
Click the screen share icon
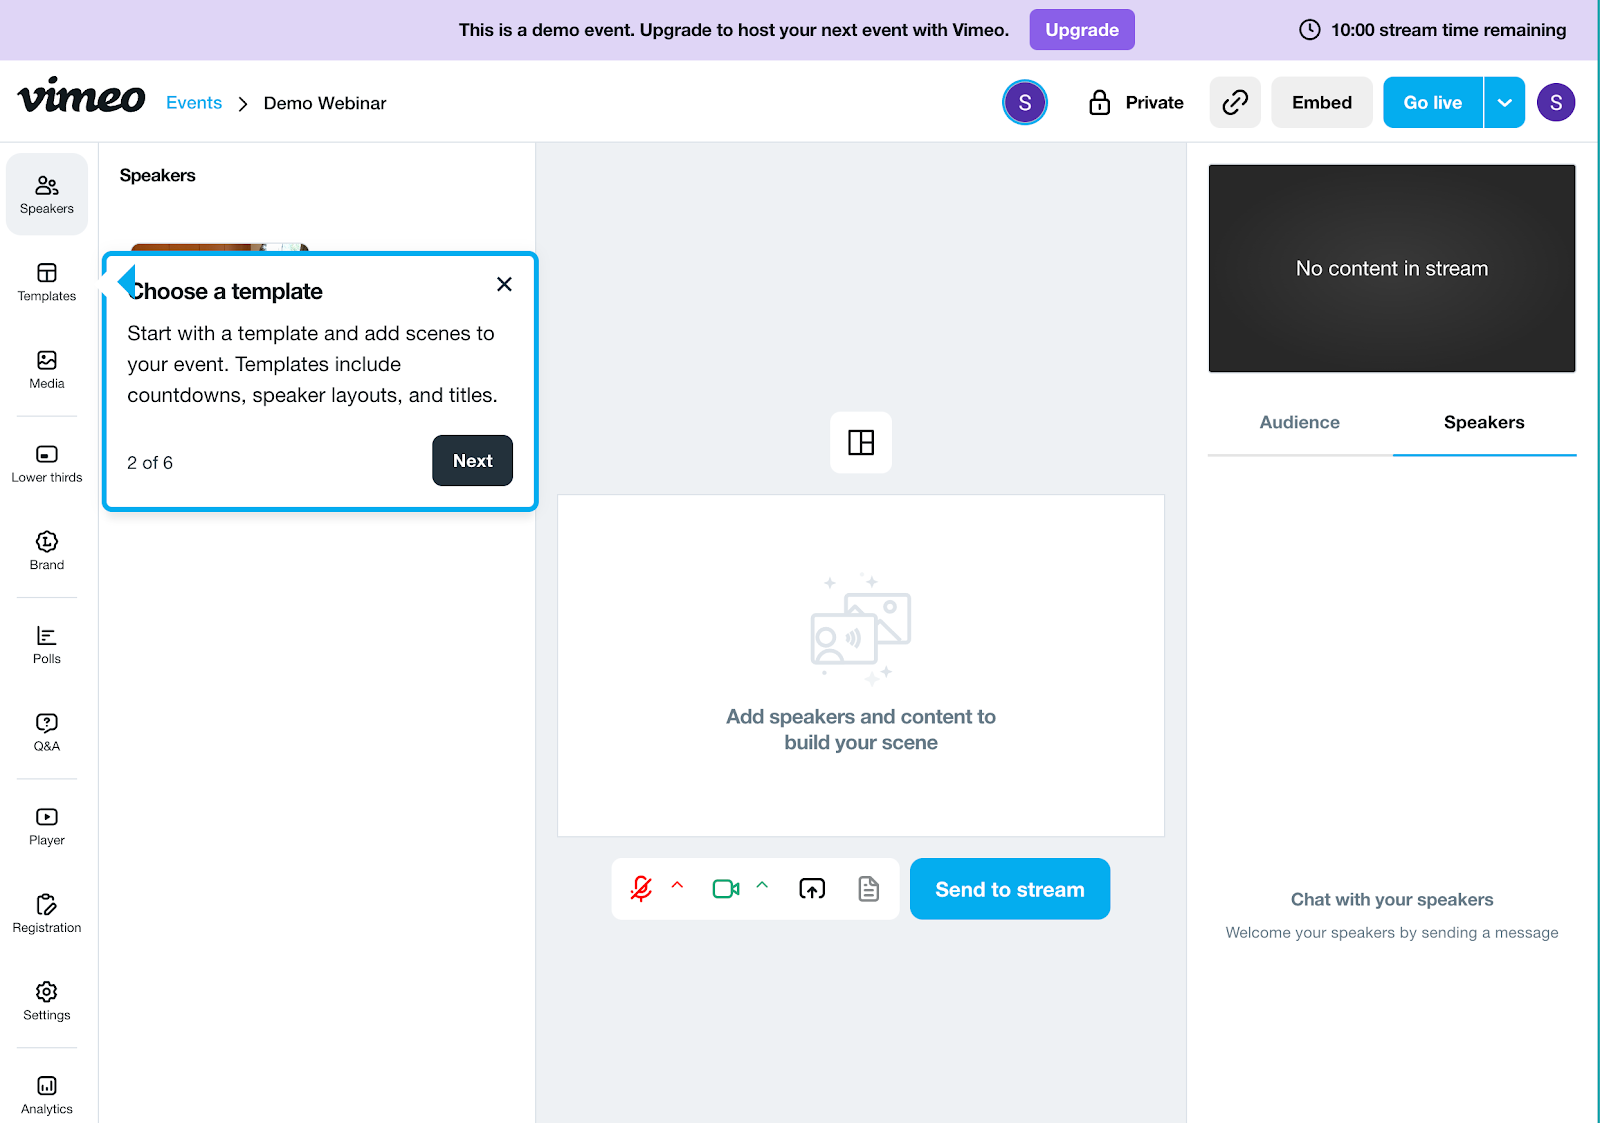click(x=811, y=888)
